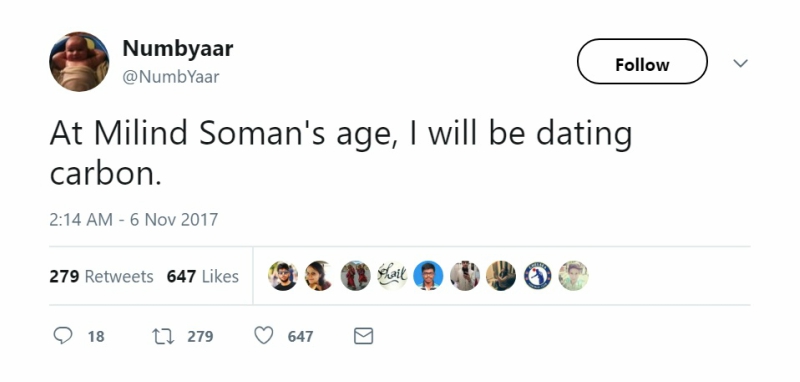Open first liker avatar with sunglasses
This screenshot has height=382, width=800.
point(283,276)
